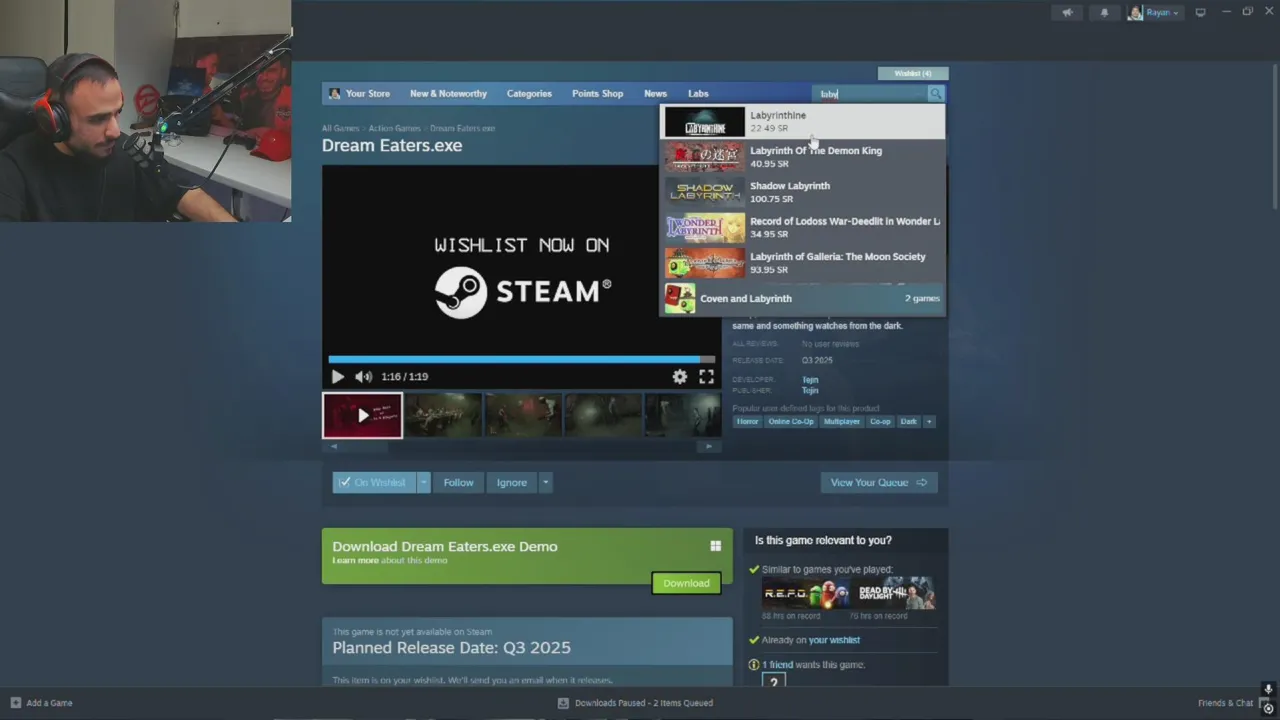
Task: Select the Dark tag
Action: 908,422
